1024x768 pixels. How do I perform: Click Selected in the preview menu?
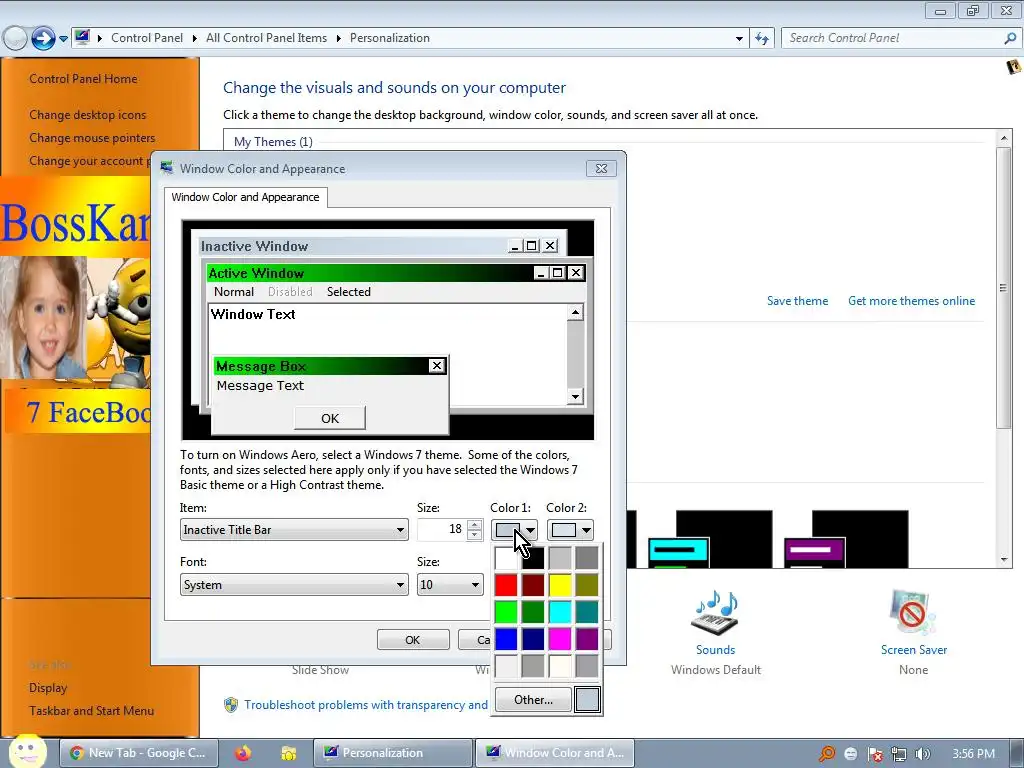coord(349,292)
